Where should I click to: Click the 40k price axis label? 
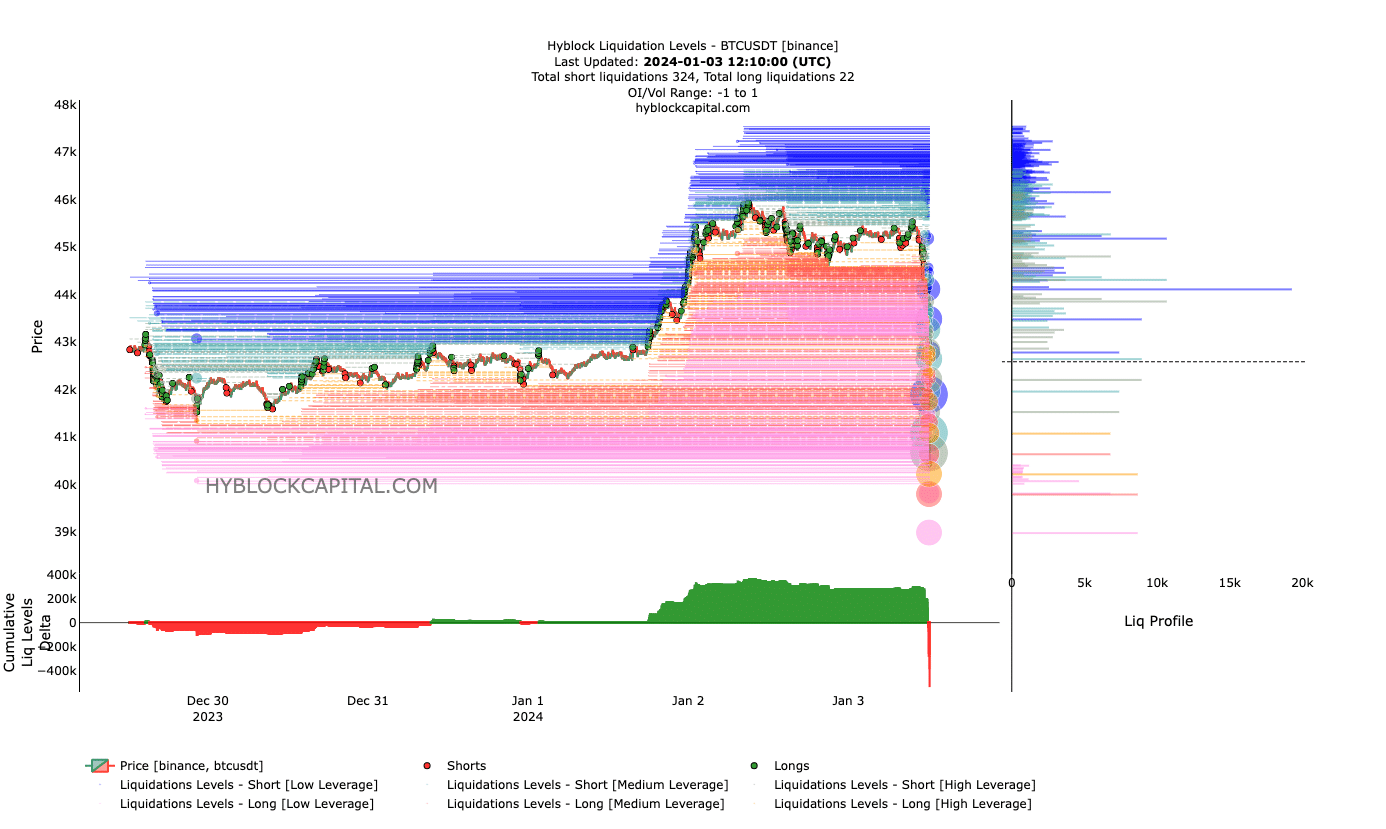click(x=66, y=485)
